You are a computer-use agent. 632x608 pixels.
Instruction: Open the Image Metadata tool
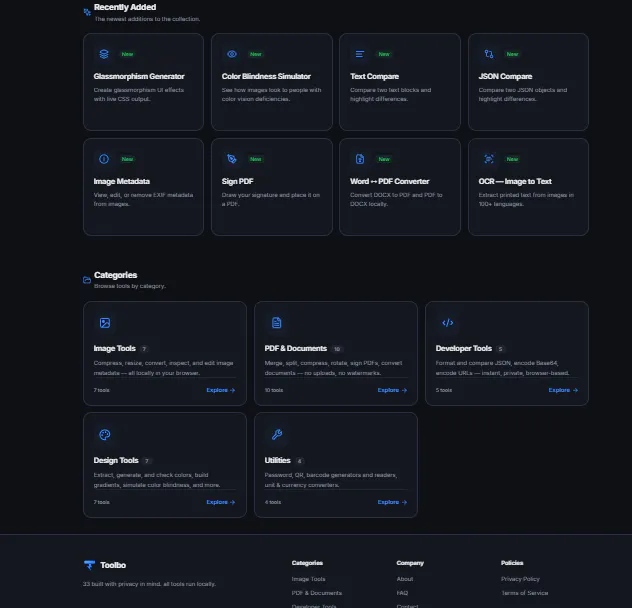[143, 187]
